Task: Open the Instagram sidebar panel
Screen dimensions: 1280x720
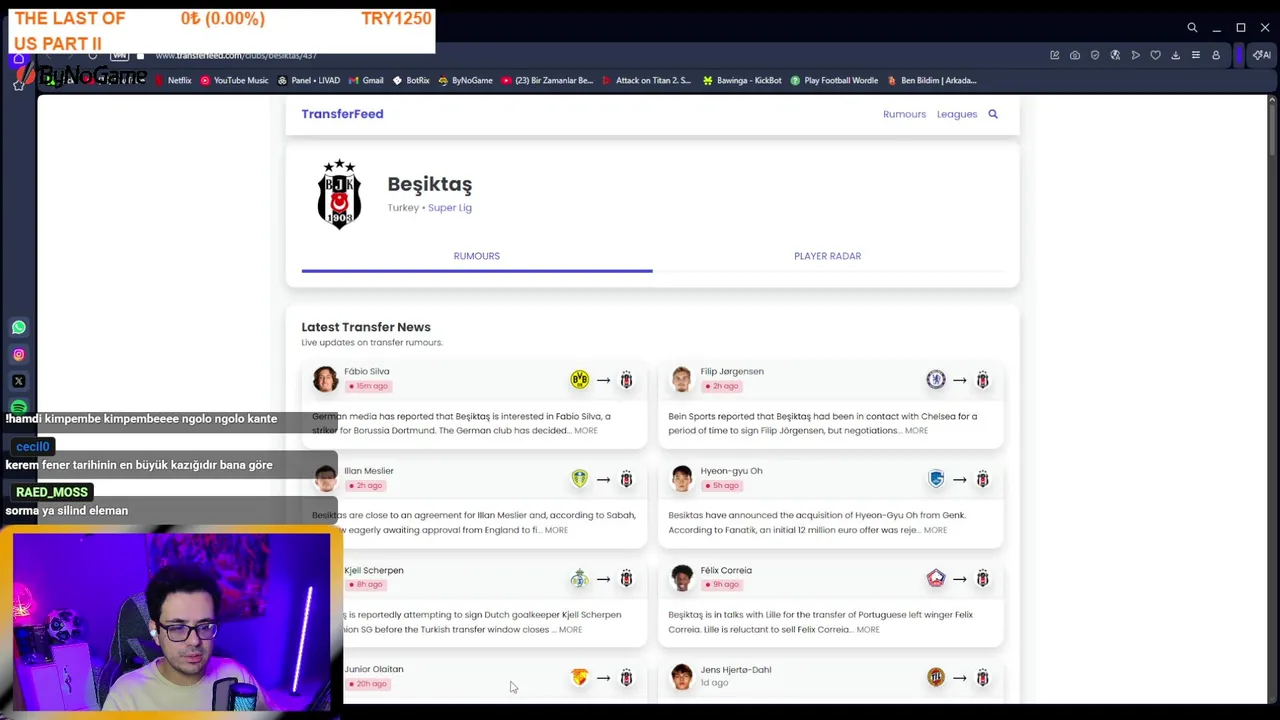Action: [18, 354]
